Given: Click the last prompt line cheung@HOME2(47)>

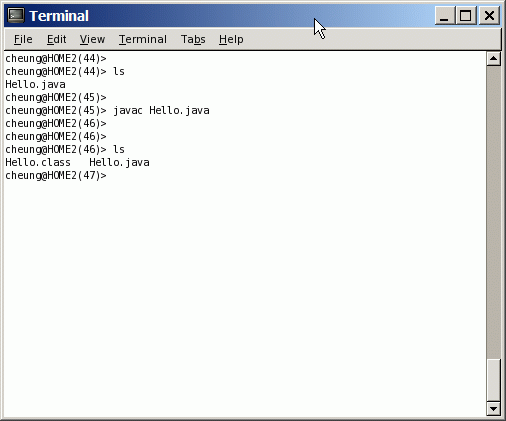Looking at the screenshot, I should pyautogui.click(x=56, y=175).
